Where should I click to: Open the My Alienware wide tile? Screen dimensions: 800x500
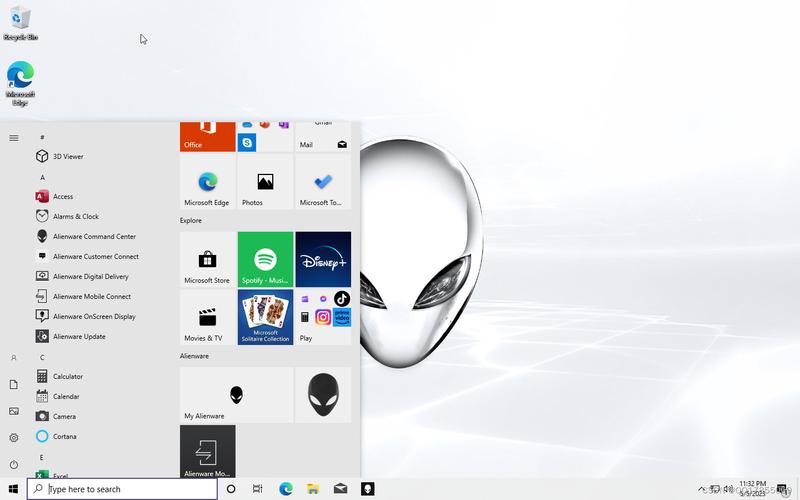point(237,395)
